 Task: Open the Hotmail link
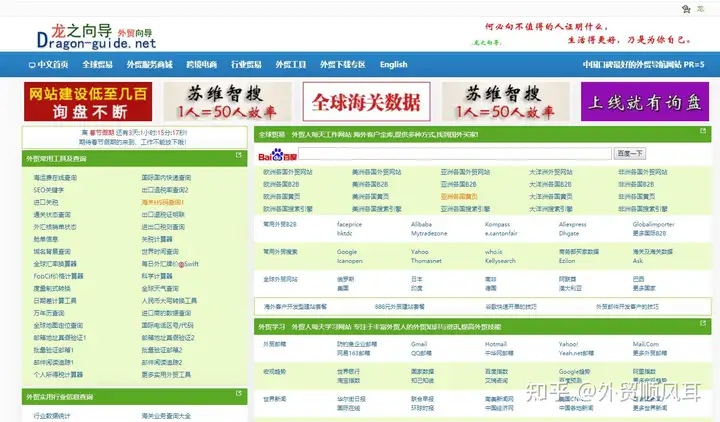click(x=496, y=344)
